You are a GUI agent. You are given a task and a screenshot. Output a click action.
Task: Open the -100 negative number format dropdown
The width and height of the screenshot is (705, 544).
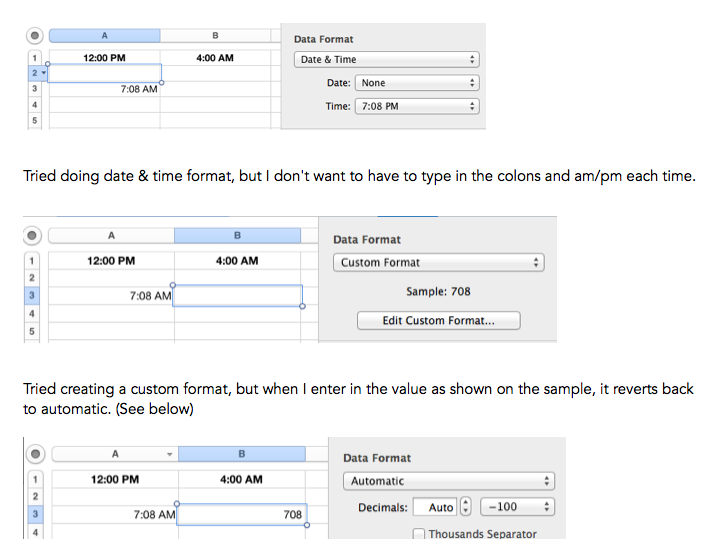pyautogui.click(x=517, y=507)
